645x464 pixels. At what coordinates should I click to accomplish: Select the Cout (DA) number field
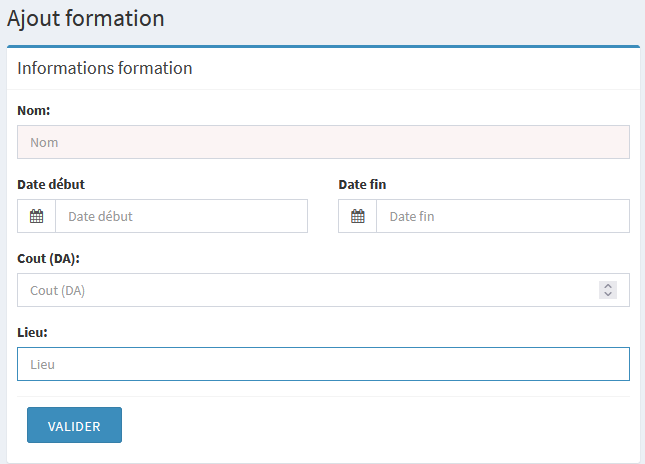click(300, 290)
